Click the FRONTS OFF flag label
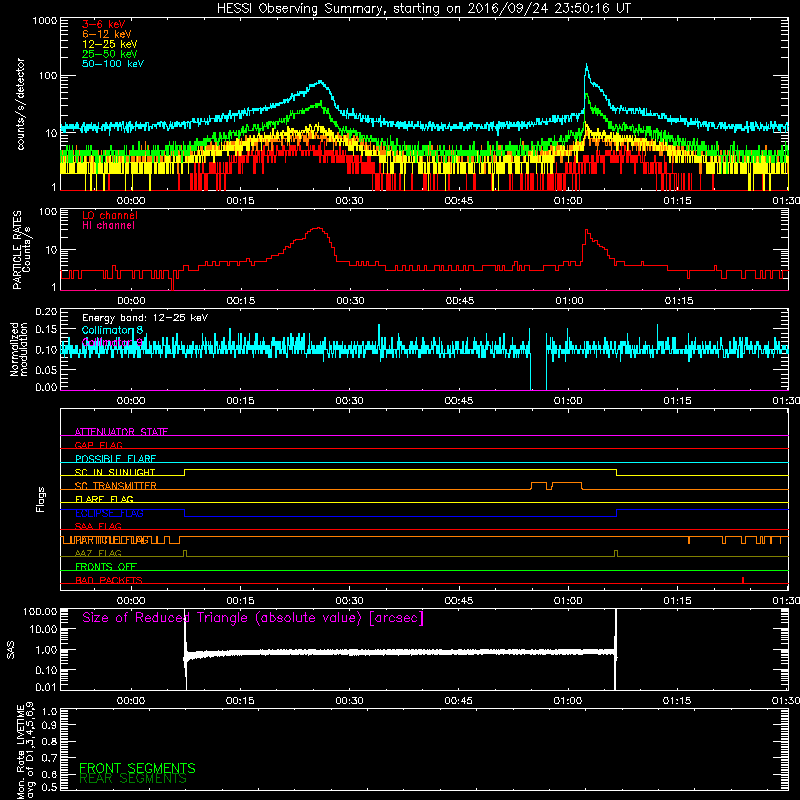Viewport: 800px width, 800px height. [x=106, y=567]
